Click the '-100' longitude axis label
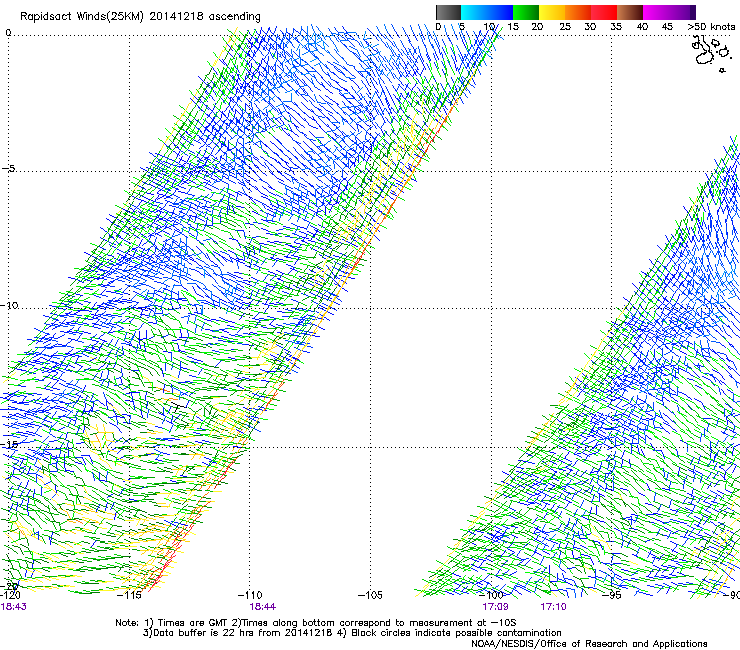Screen dimensions: 740x650 pyautogui.click(x=491, y=595)
